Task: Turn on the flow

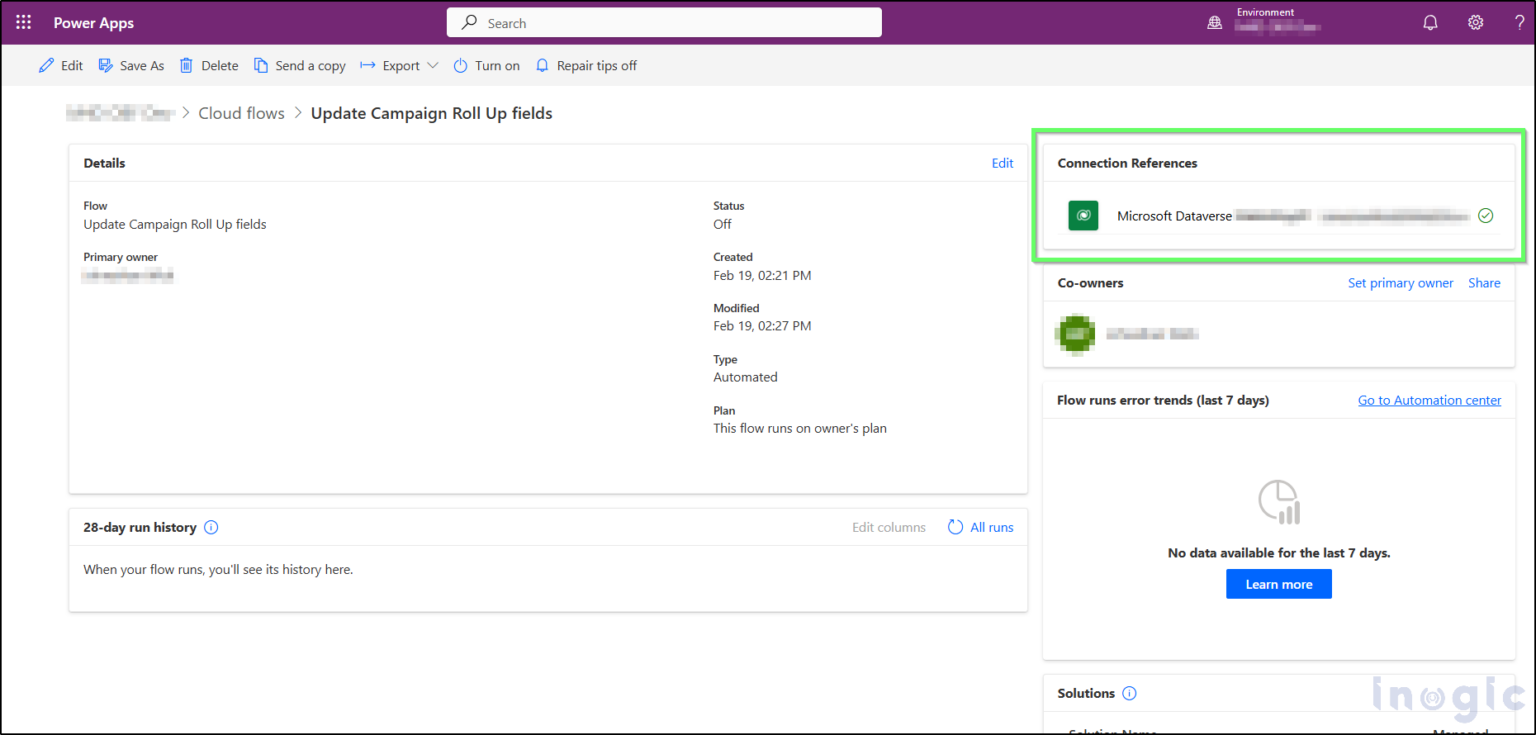Action: pos(486,65)
